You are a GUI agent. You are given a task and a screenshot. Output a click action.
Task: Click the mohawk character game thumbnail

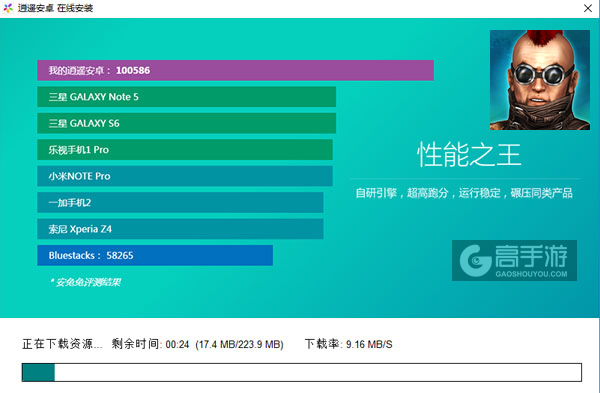(x=540, y=80)
